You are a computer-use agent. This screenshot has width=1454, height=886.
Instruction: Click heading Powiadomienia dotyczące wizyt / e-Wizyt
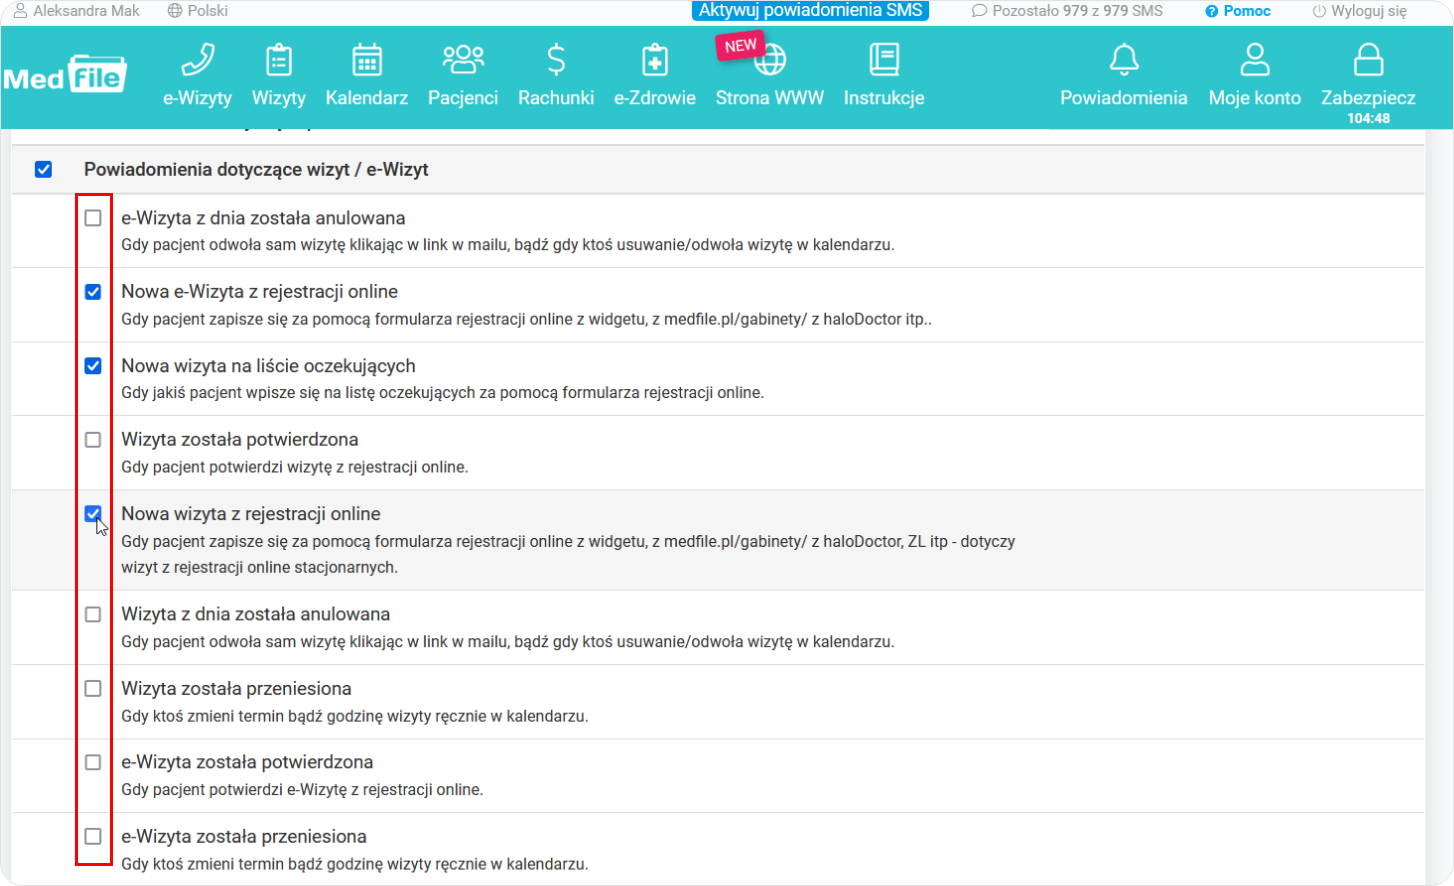[256, 170]
